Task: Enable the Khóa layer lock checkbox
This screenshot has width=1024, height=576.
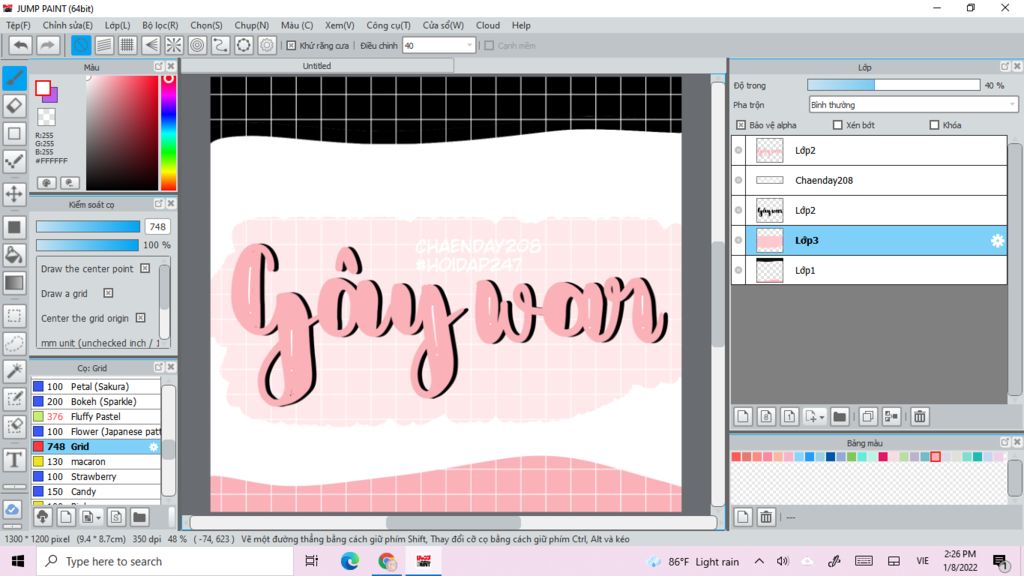Action: coord(934,125)
